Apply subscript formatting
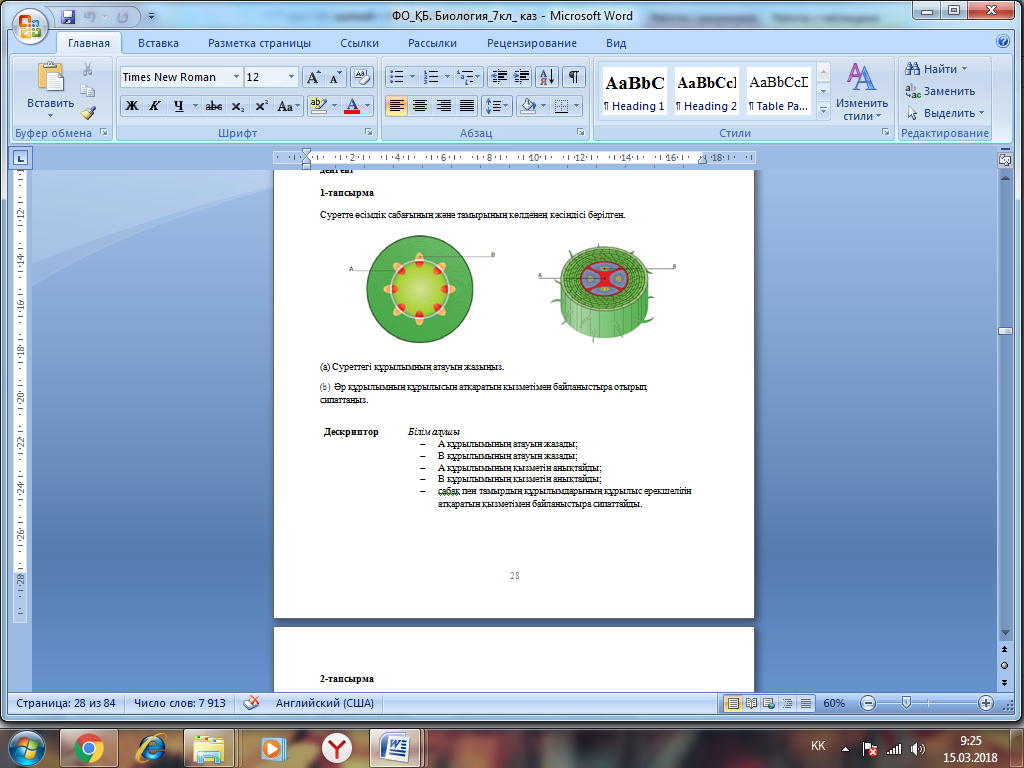Image resolution: width=1024 pixels, height=768 pixels. [238, 106]
